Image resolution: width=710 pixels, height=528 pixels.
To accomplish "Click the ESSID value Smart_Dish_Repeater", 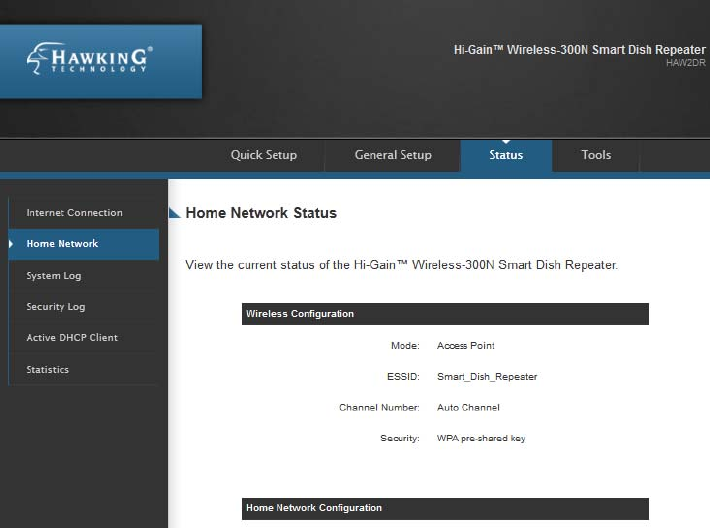I will pyautogui.click(x=487, y=377).
